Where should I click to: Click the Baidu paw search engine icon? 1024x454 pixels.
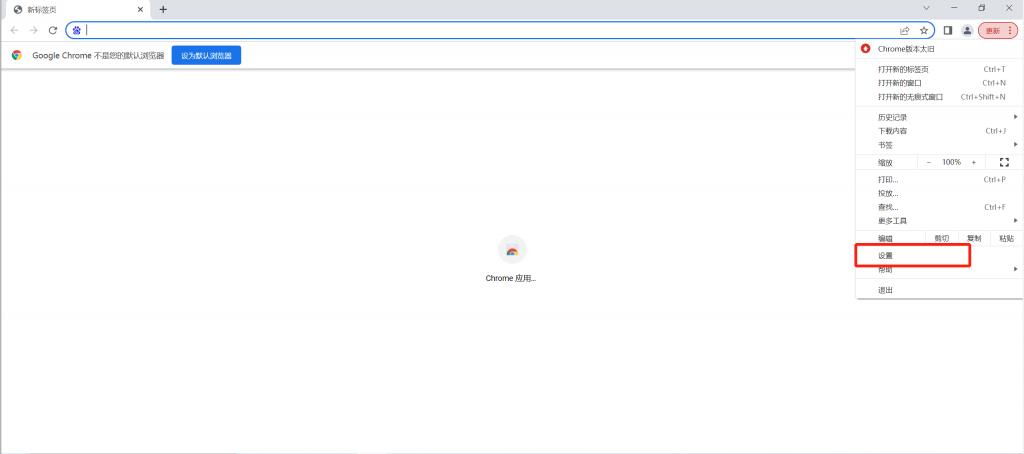76,30
